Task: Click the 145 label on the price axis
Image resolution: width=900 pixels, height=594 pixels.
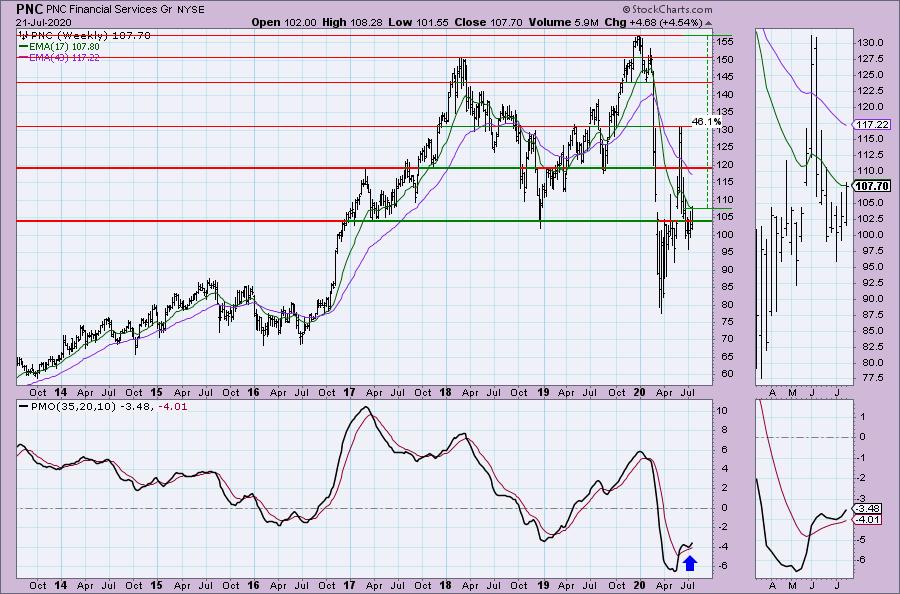Action: [724, 77]
